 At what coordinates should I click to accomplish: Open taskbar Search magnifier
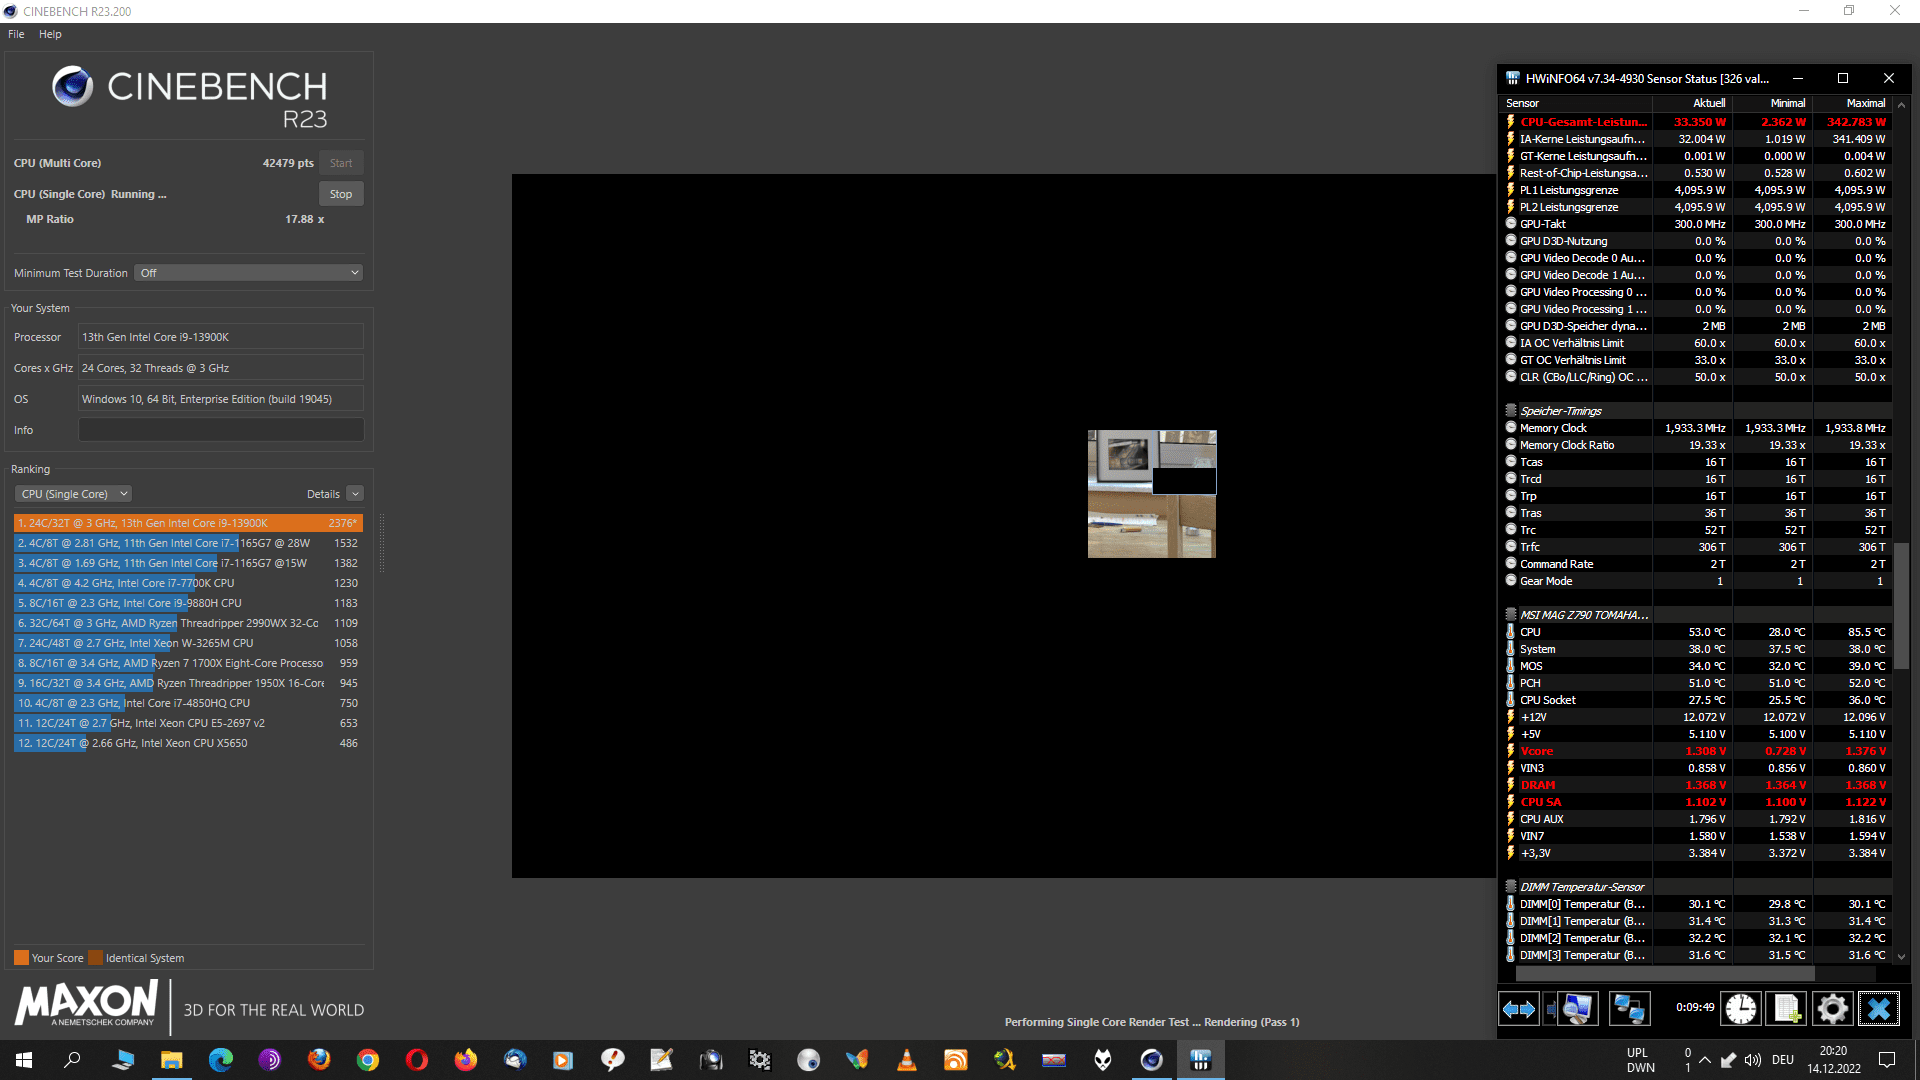coord(73,1060)
